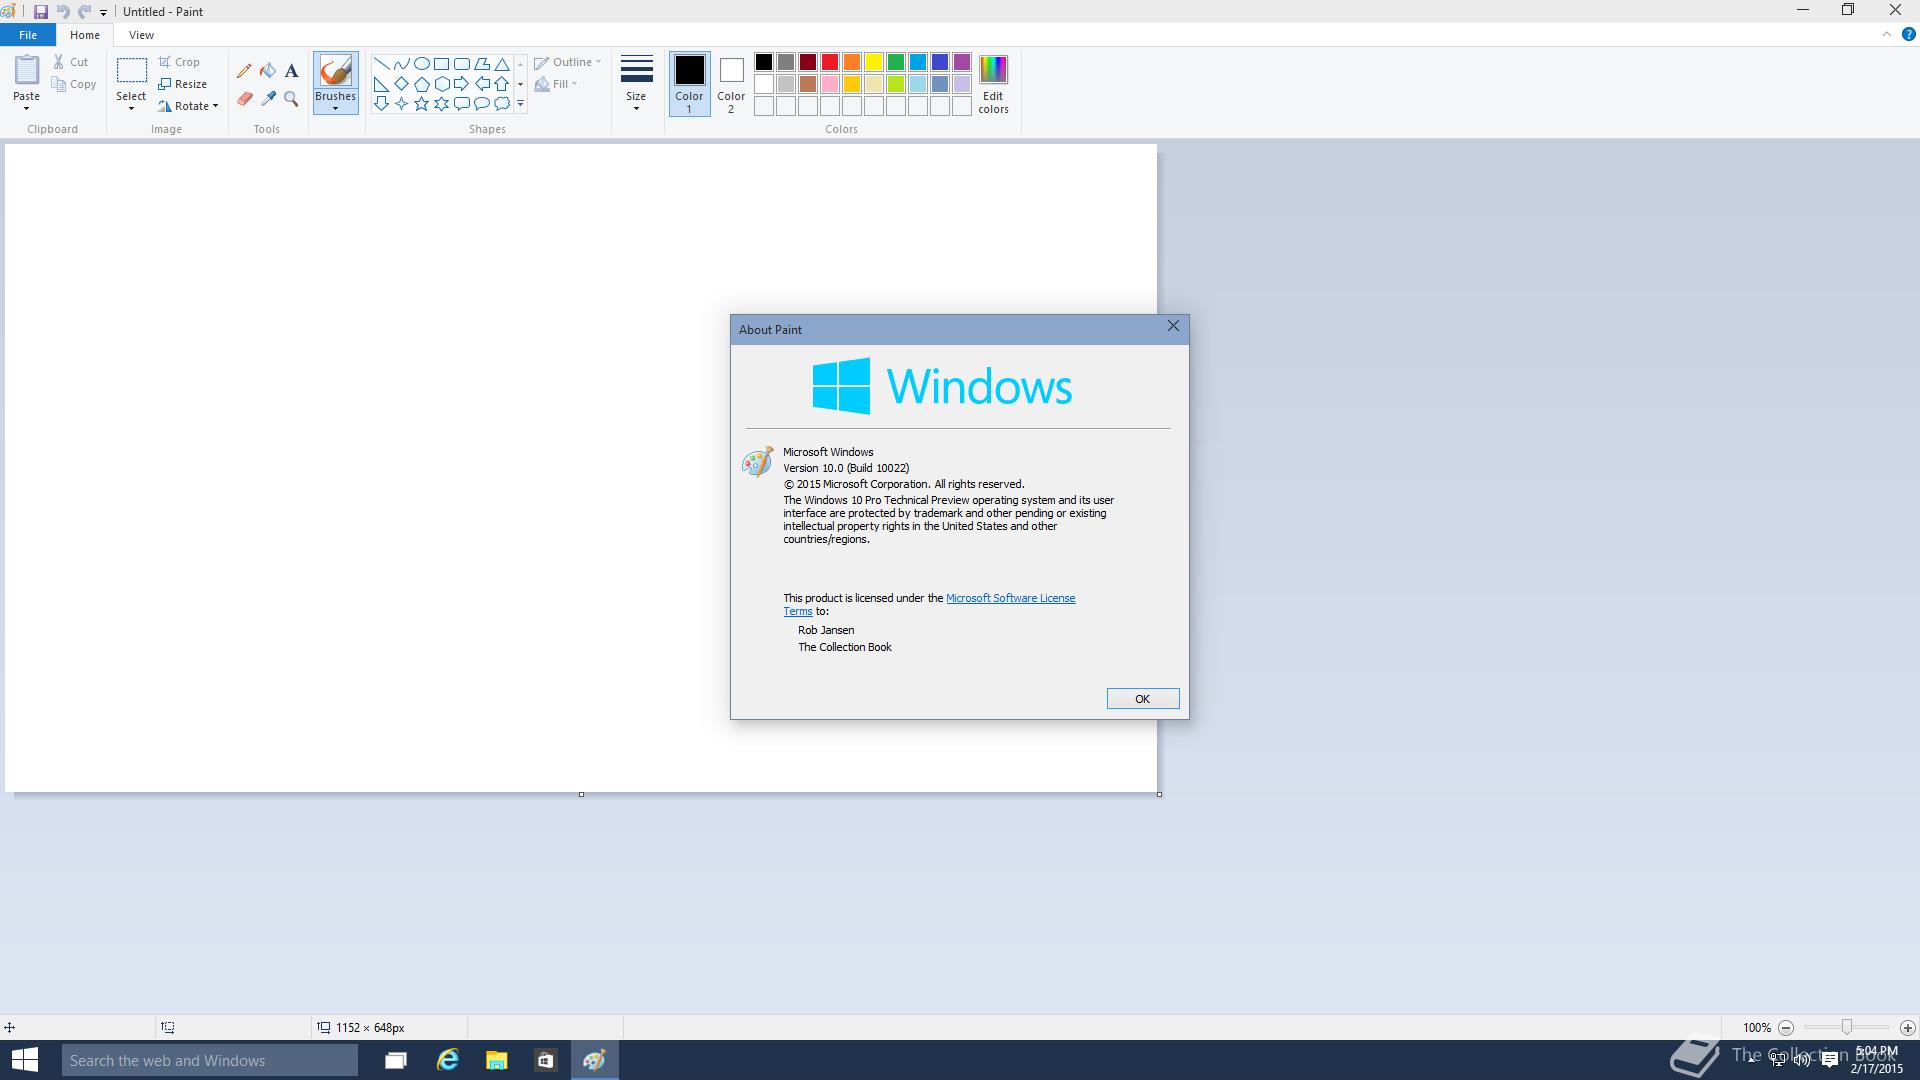Open Task View from taskbar

click(396, 1060)
